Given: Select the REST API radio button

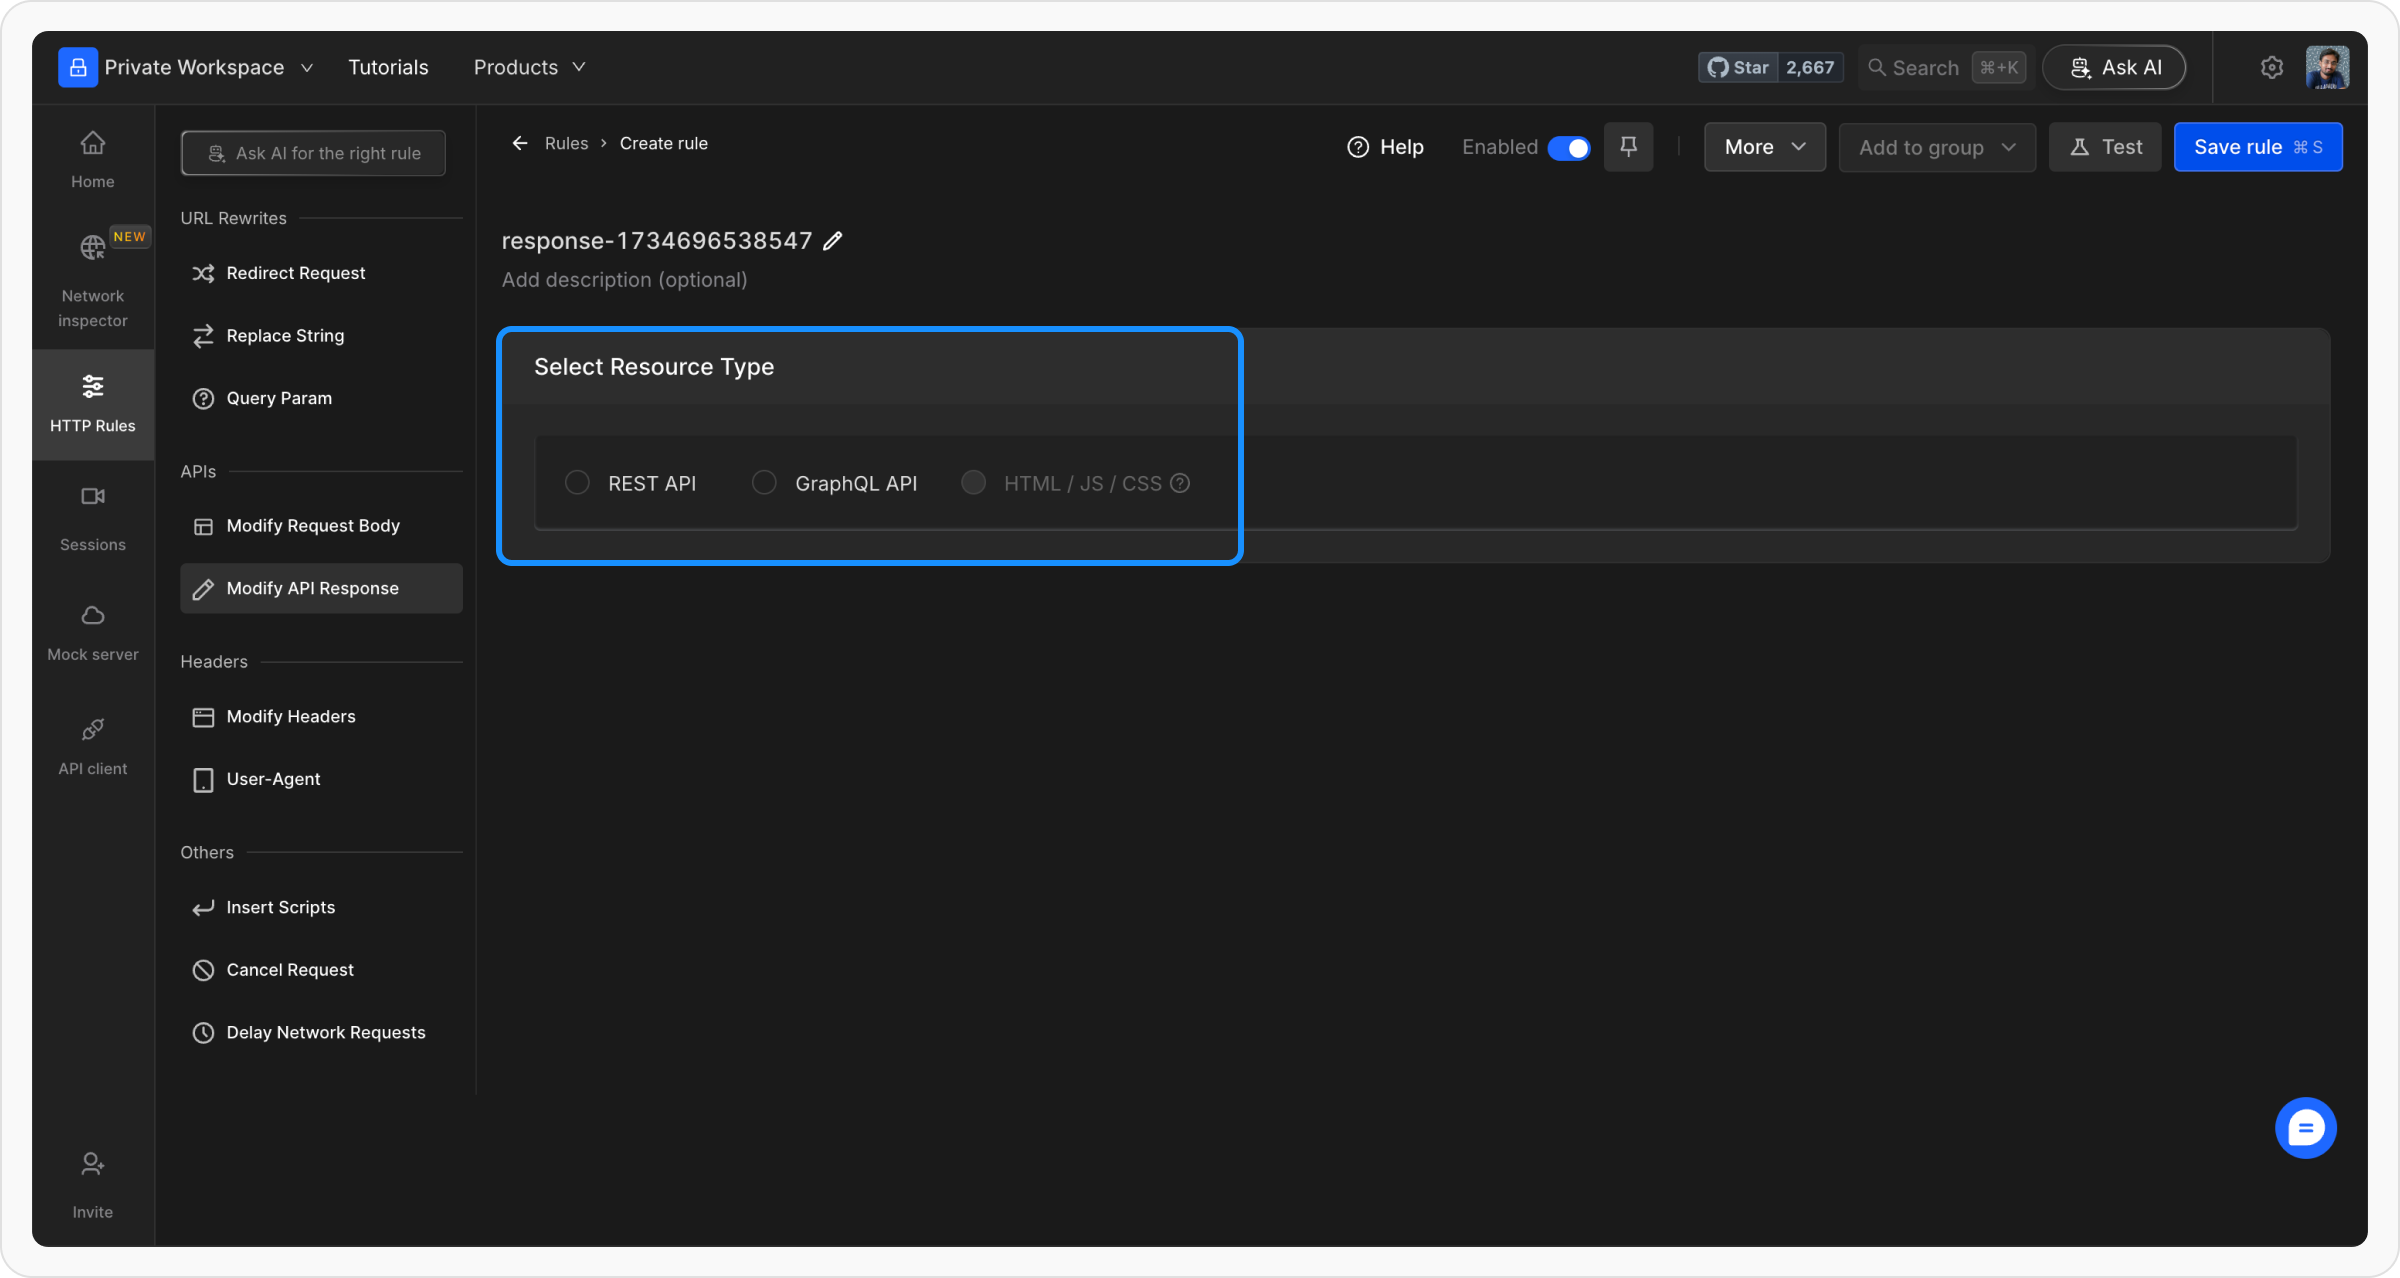Looking at the screenshot, I should [x=577, y=483].
